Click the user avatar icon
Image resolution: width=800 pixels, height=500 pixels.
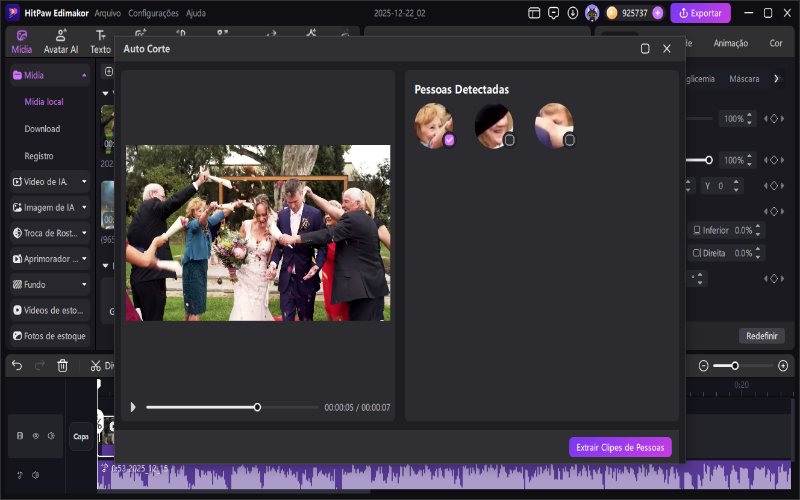[x=592, y=13]
